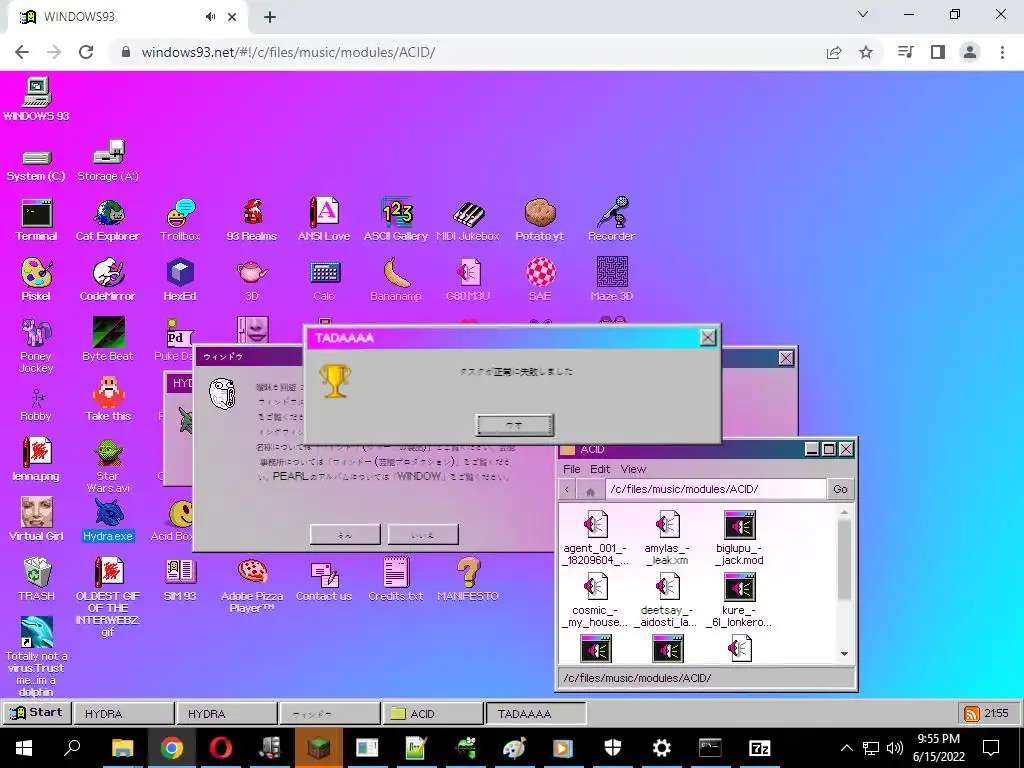Focus the /c/files/music/modules/ACID/ path field
The height and width of the screenshot is (768, 1024).
[715, 489]
